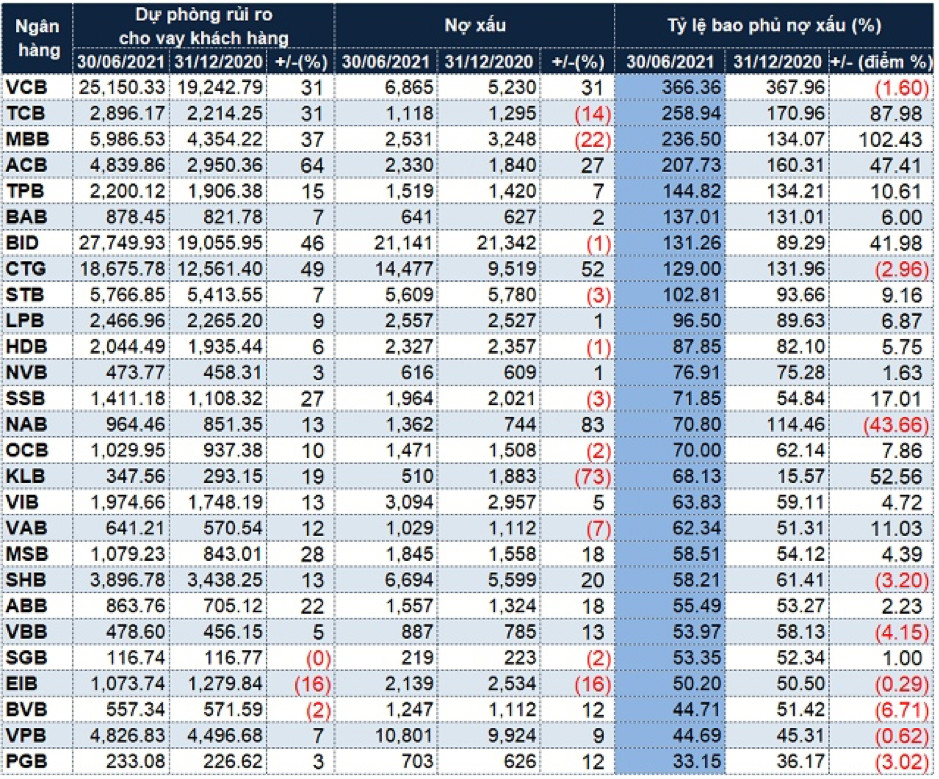Screen dimensions: 939x779
Task: Click the TCB row label
Action: (x=25, y=114)
